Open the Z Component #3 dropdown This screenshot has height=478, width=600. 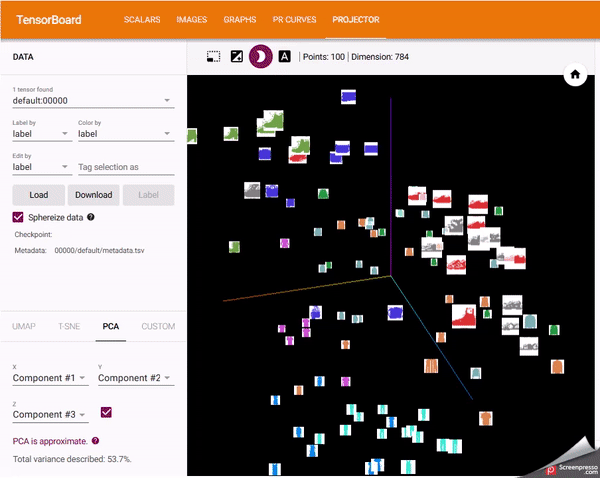click(x=50, y=414)
